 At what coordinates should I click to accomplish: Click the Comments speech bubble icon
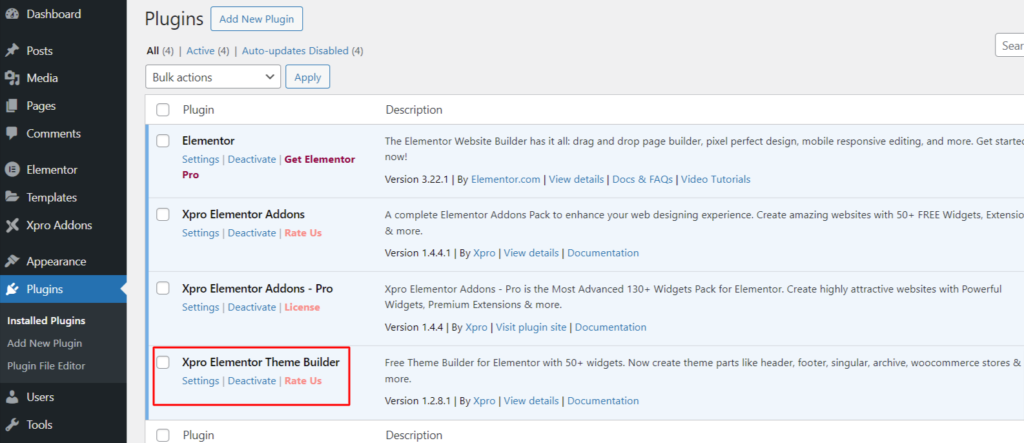click(x=12, y=133)
